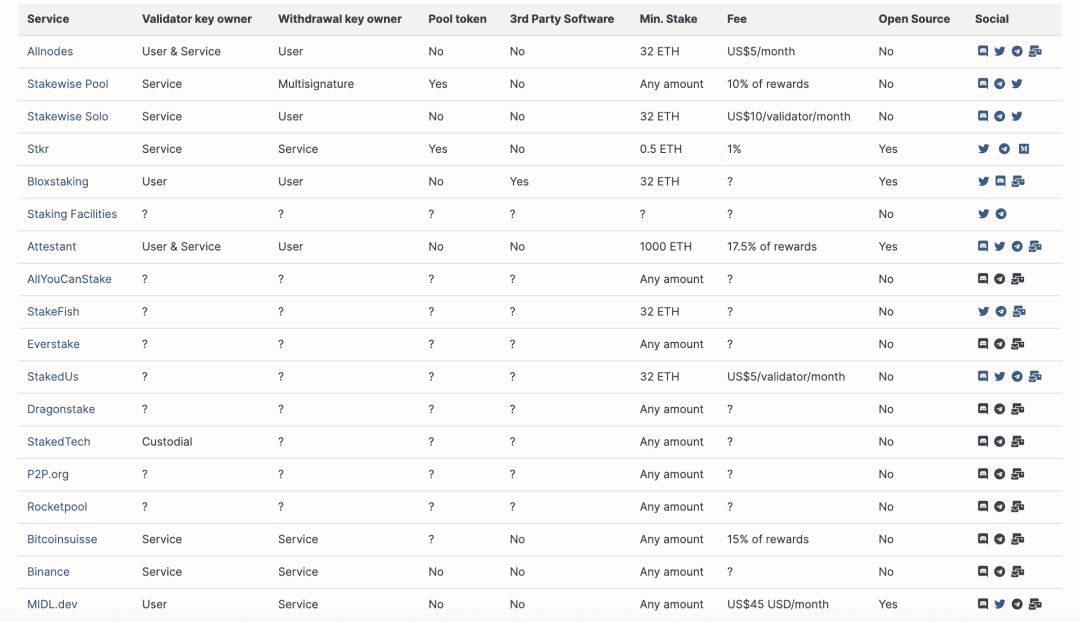Visit the StakeFish link
The height and width of the screenshot is (622, 1080).
click(53, 311)
